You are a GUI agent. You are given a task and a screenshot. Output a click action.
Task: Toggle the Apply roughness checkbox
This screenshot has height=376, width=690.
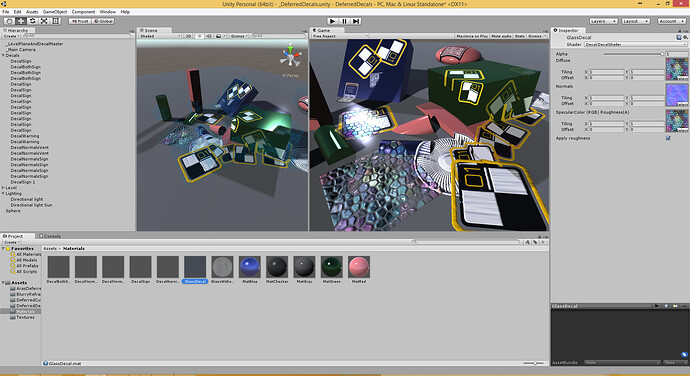tap(668, 138)
